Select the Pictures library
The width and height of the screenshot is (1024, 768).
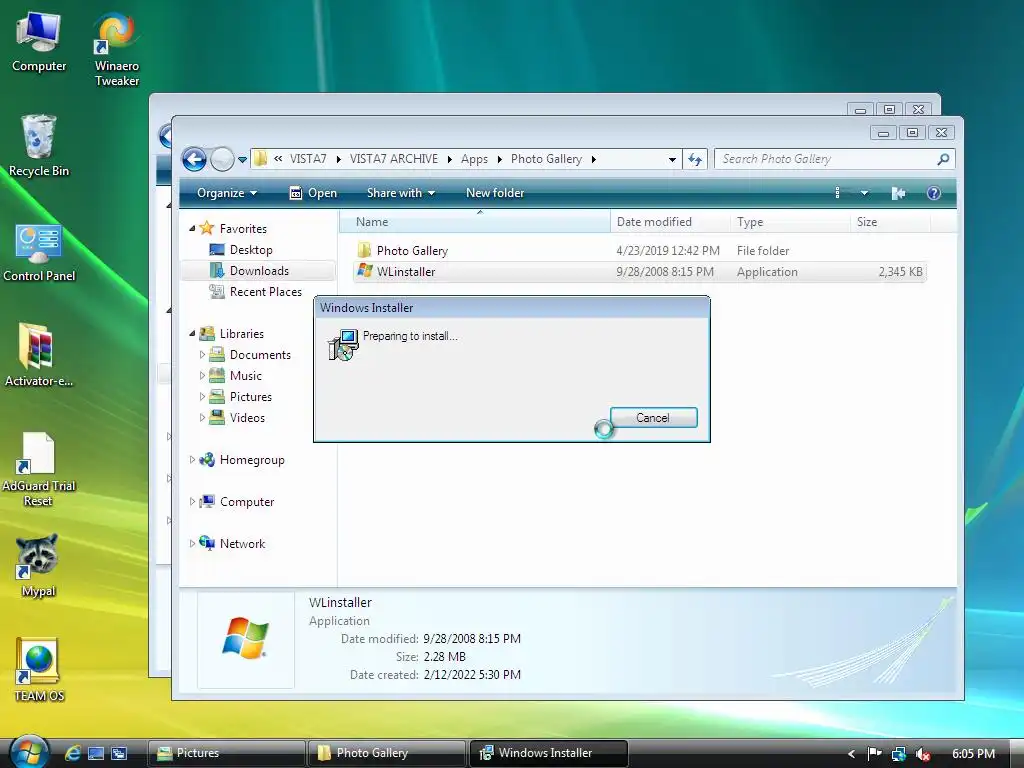[250, 396]
